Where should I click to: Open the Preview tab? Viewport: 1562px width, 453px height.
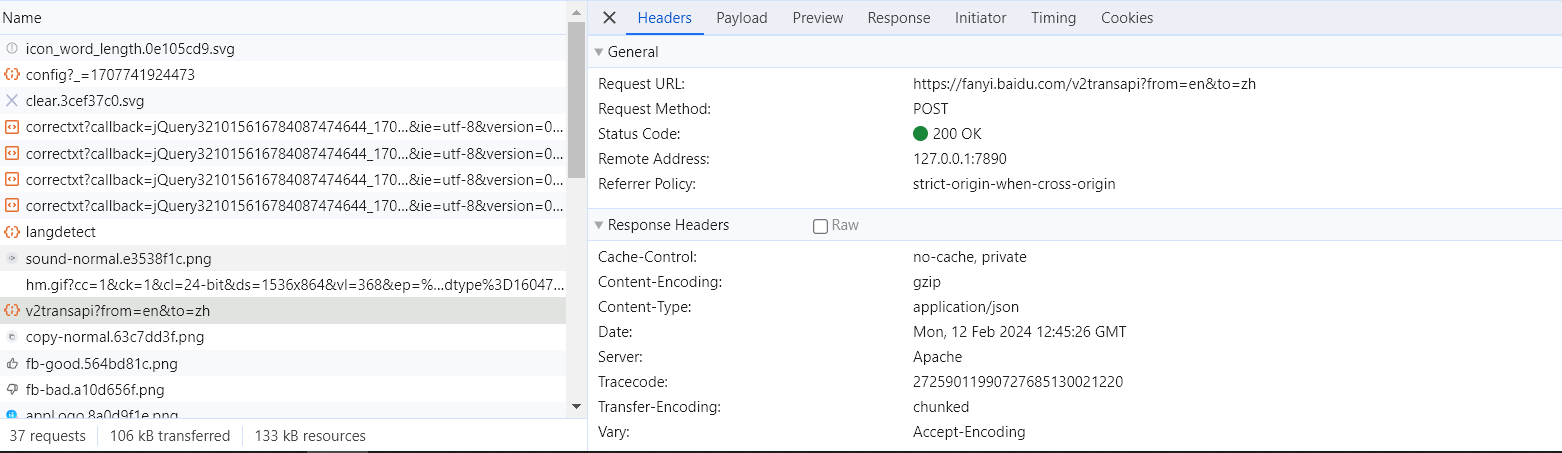817,18
